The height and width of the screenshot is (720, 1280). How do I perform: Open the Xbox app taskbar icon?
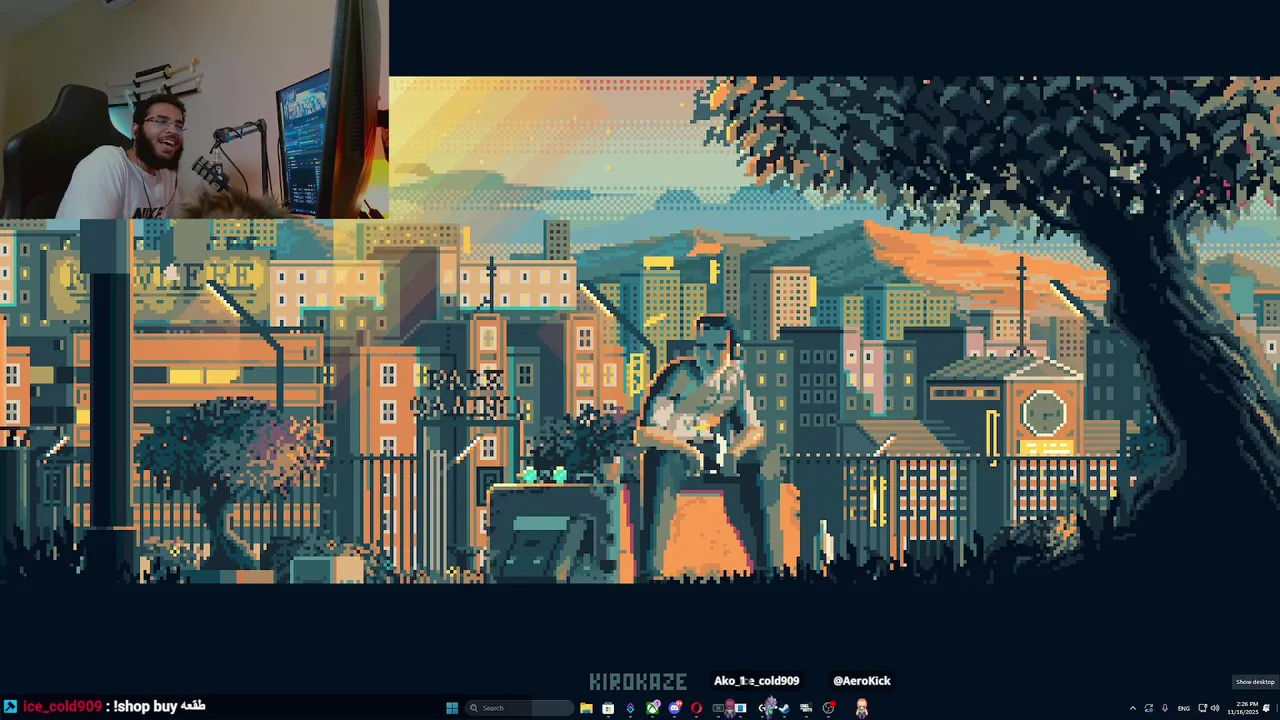coord(652,708)
